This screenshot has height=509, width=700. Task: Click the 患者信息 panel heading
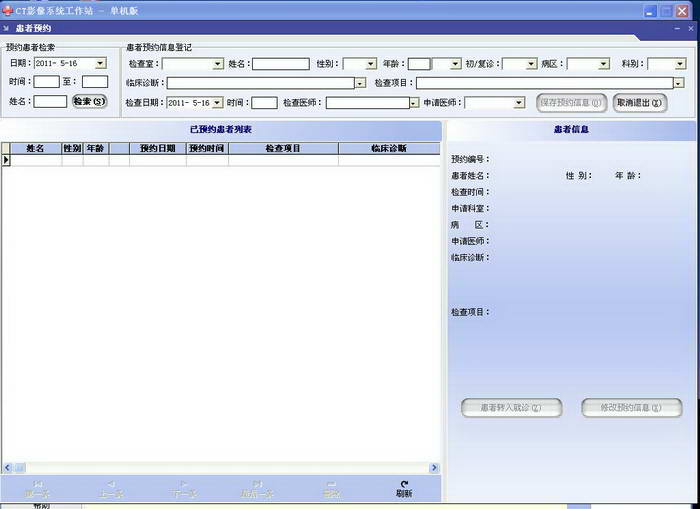point(571,129)
